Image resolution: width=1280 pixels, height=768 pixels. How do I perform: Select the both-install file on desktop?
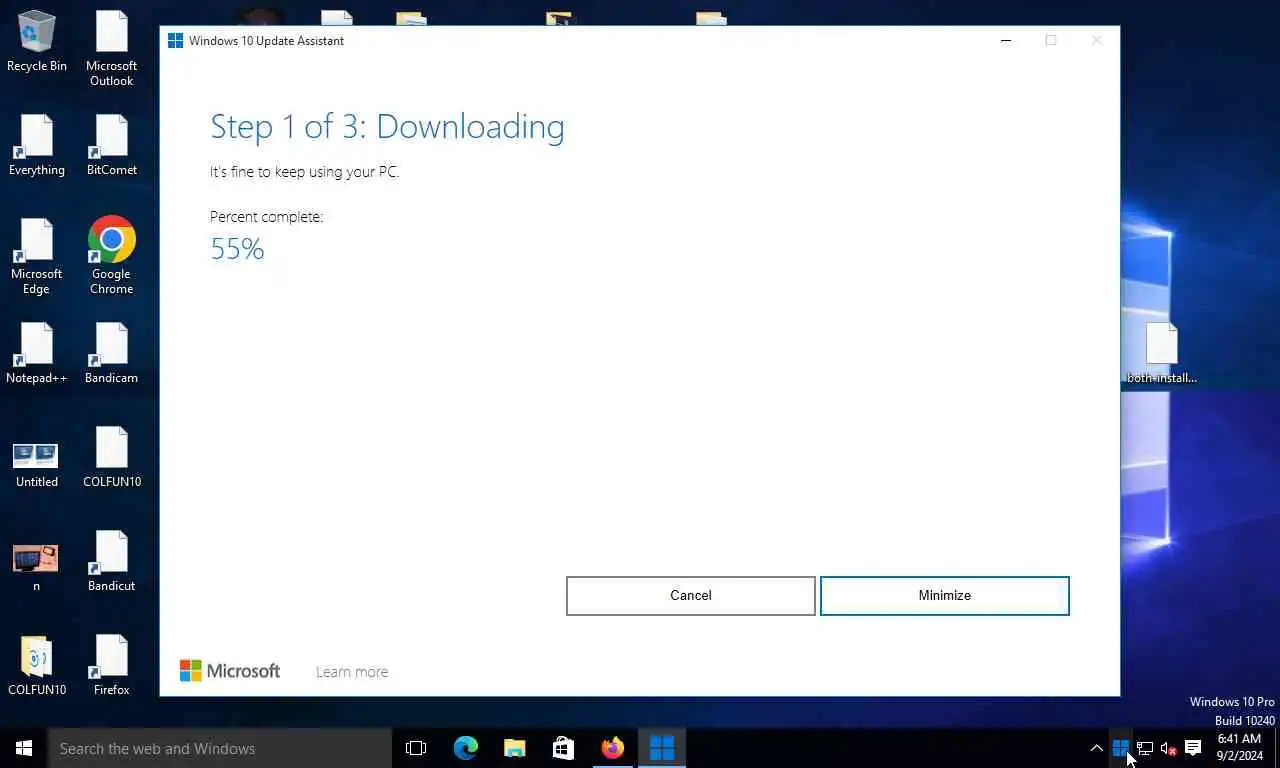coord(1161,354)
